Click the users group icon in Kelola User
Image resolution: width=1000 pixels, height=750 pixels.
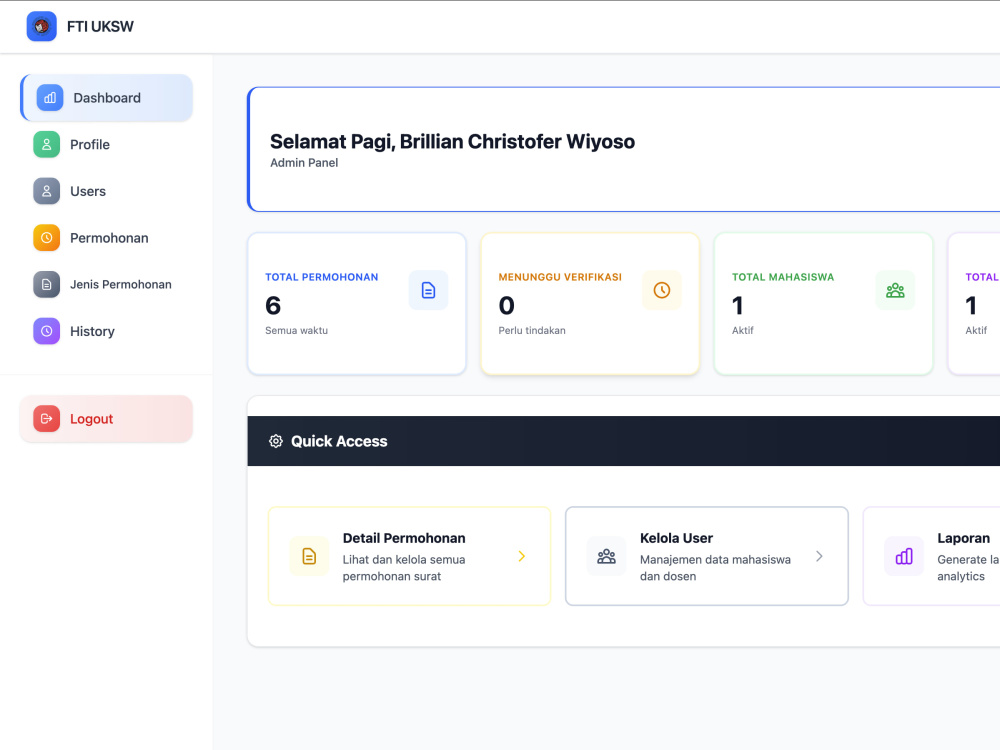607,556
